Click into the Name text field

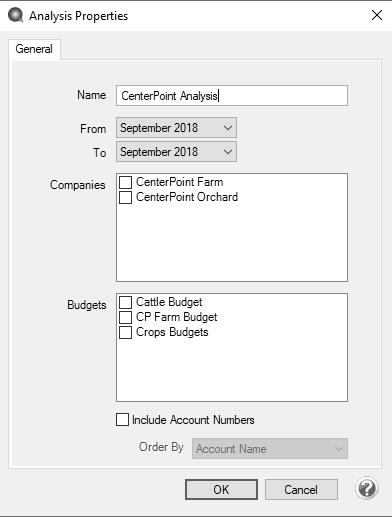[232, 96]
